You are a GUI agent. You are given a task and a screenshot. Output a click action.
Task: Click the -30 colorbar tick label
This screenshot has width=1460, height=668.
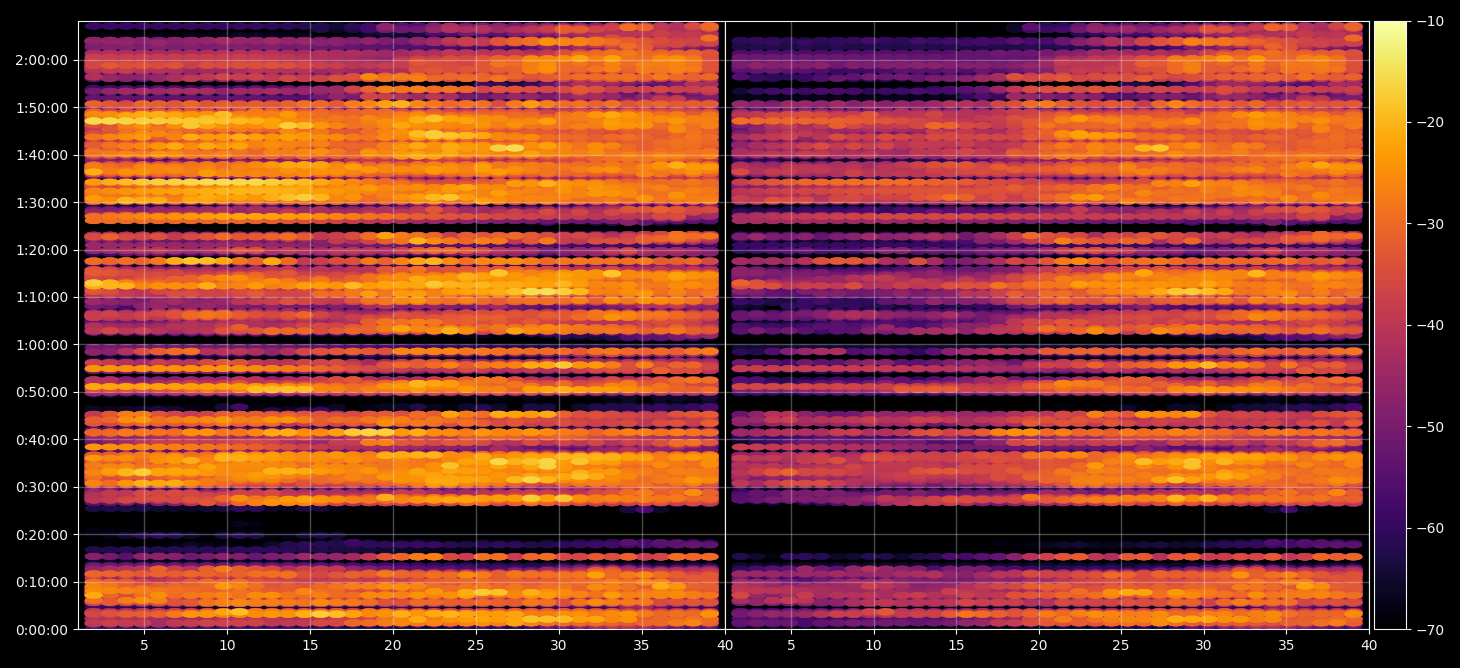tap(1429, 224)
